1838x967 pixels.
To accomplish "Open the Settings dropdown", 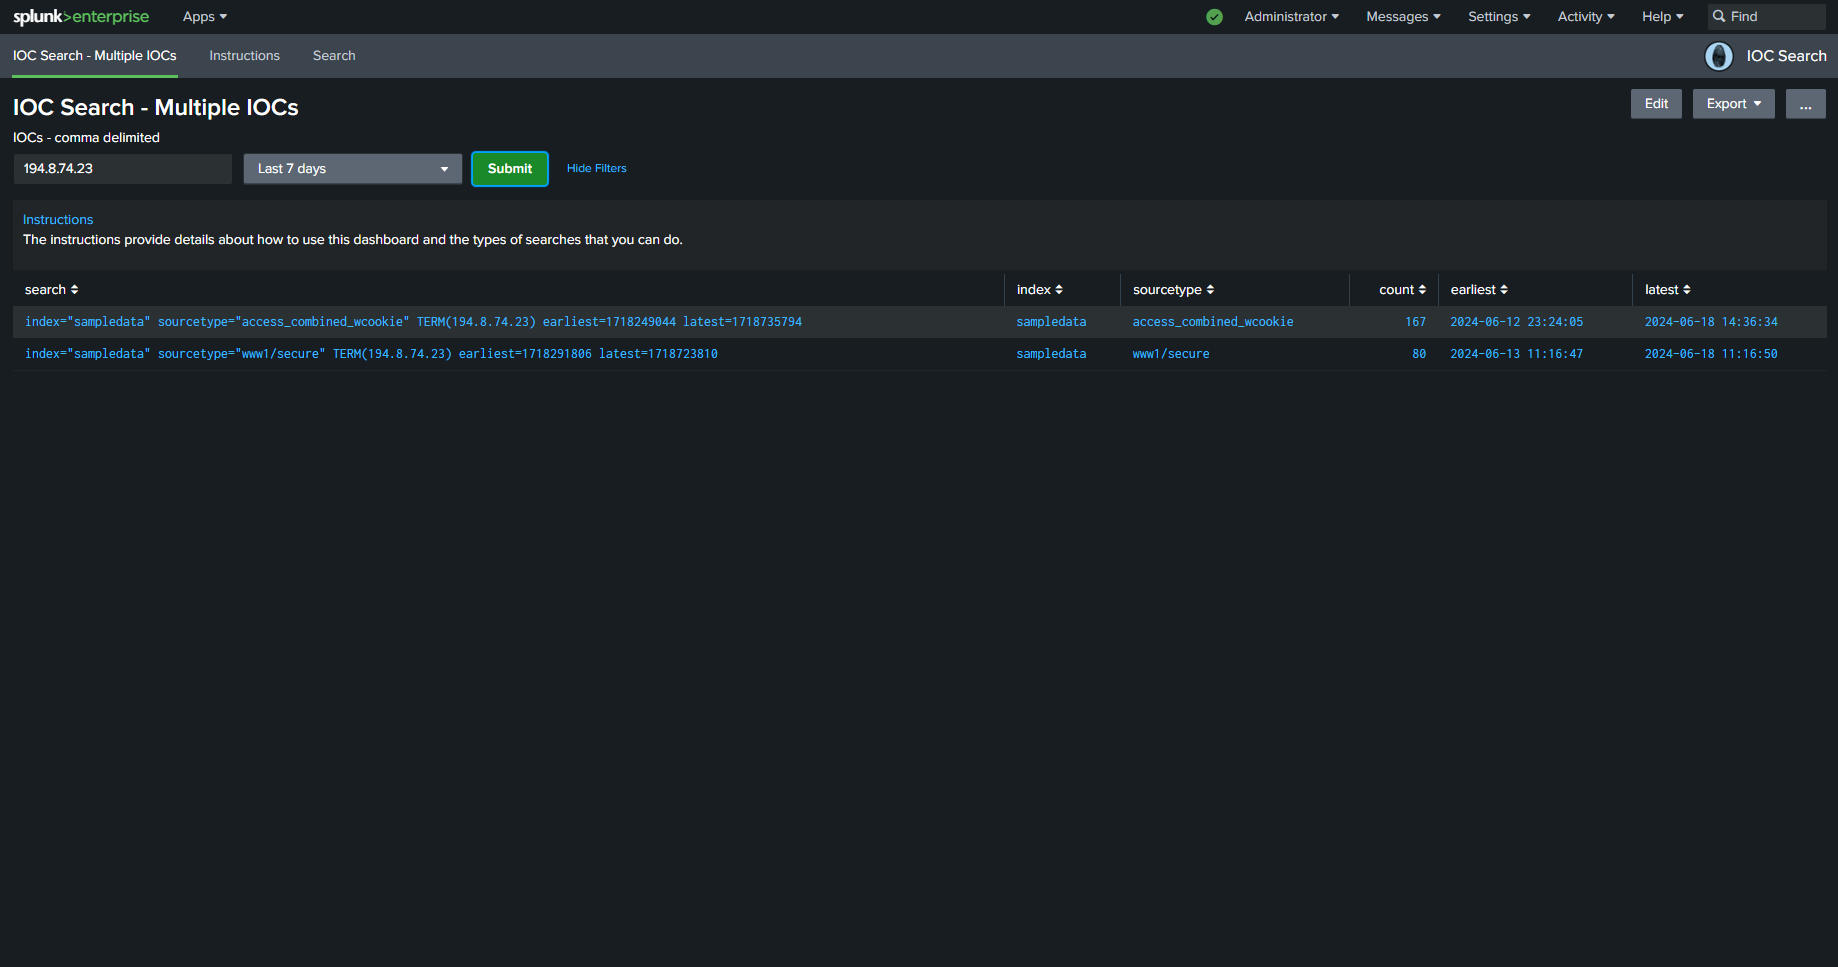I will click(x=1499, y=17).
